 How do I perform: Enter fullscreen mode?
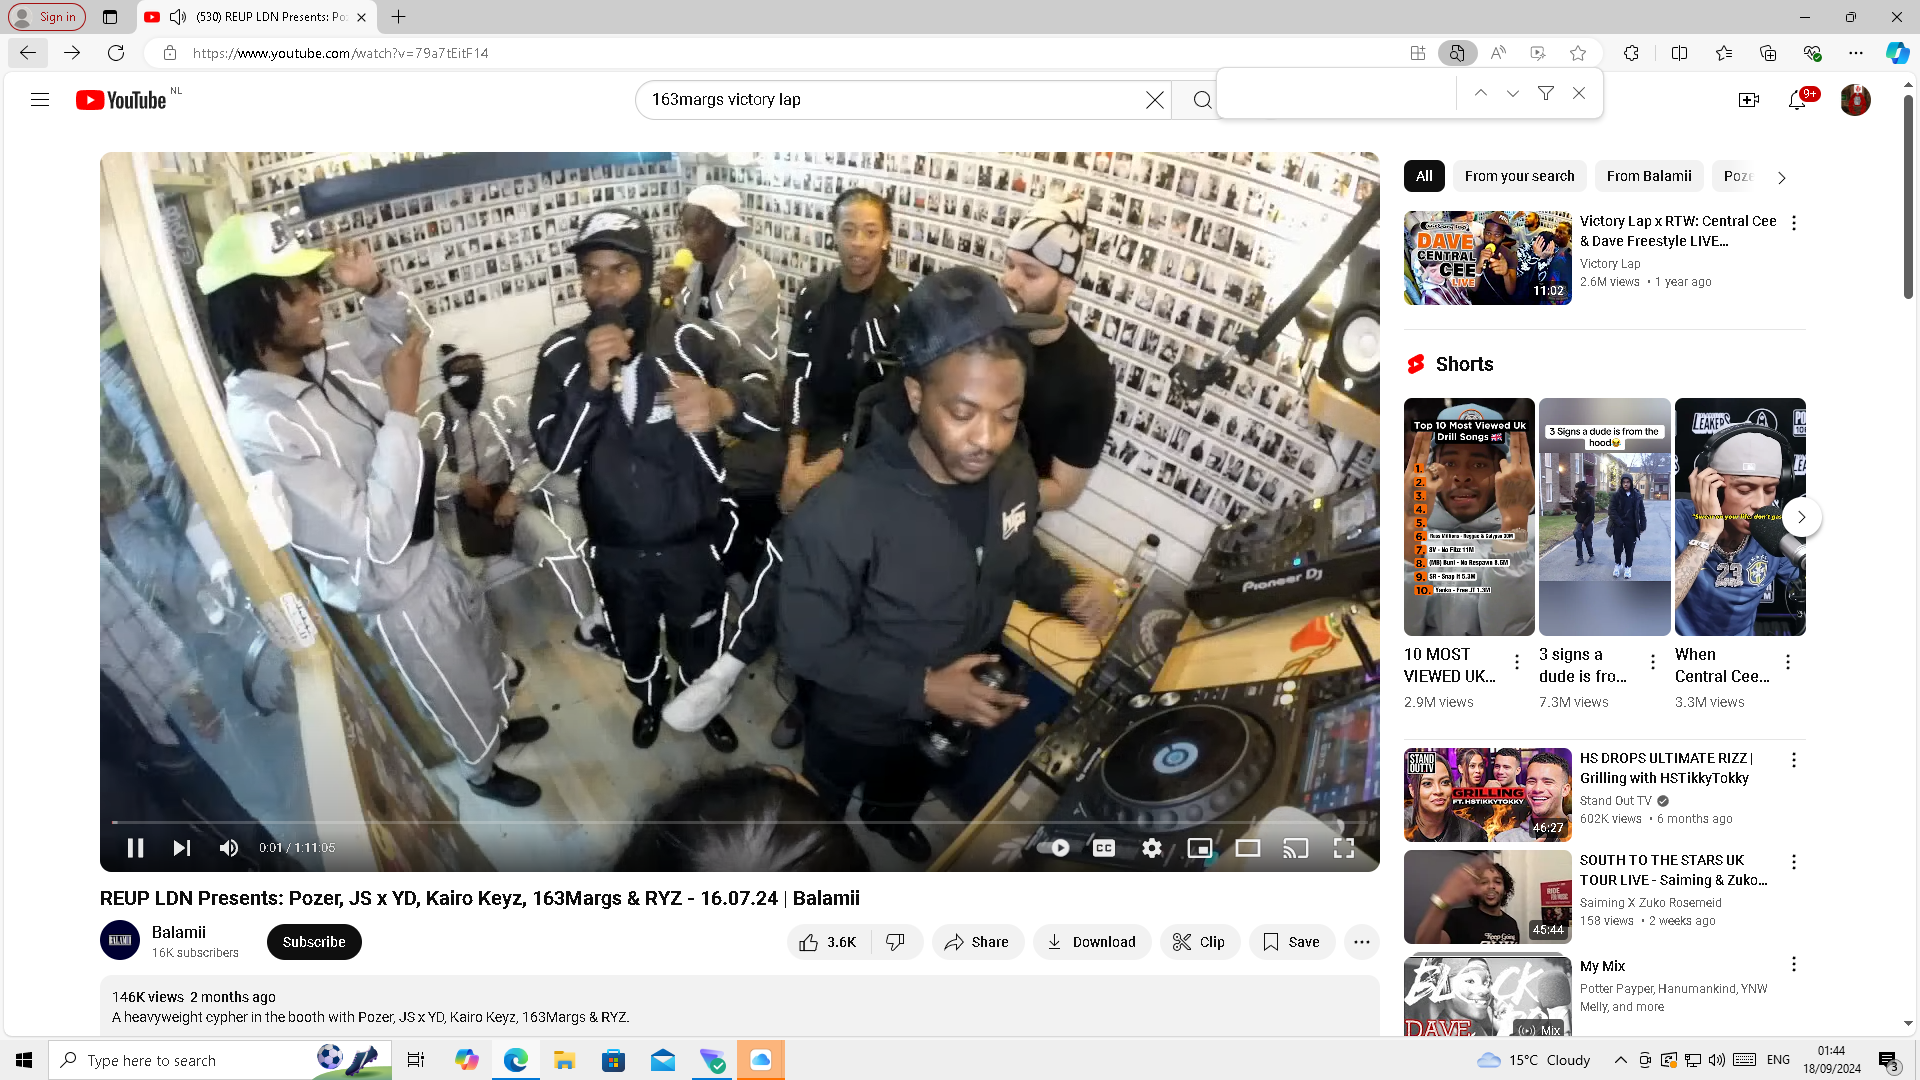(x=1343, y=848)
